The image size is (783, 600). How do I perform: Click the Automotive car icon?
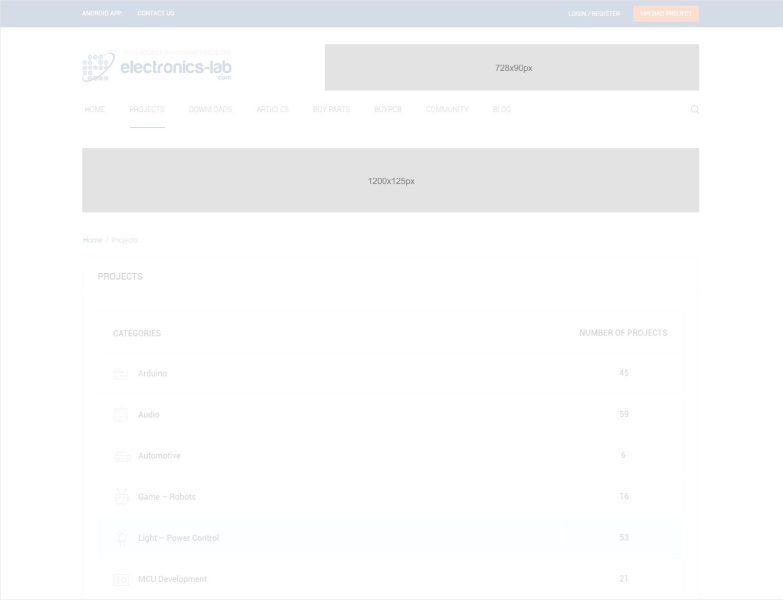tap(121, 456)
